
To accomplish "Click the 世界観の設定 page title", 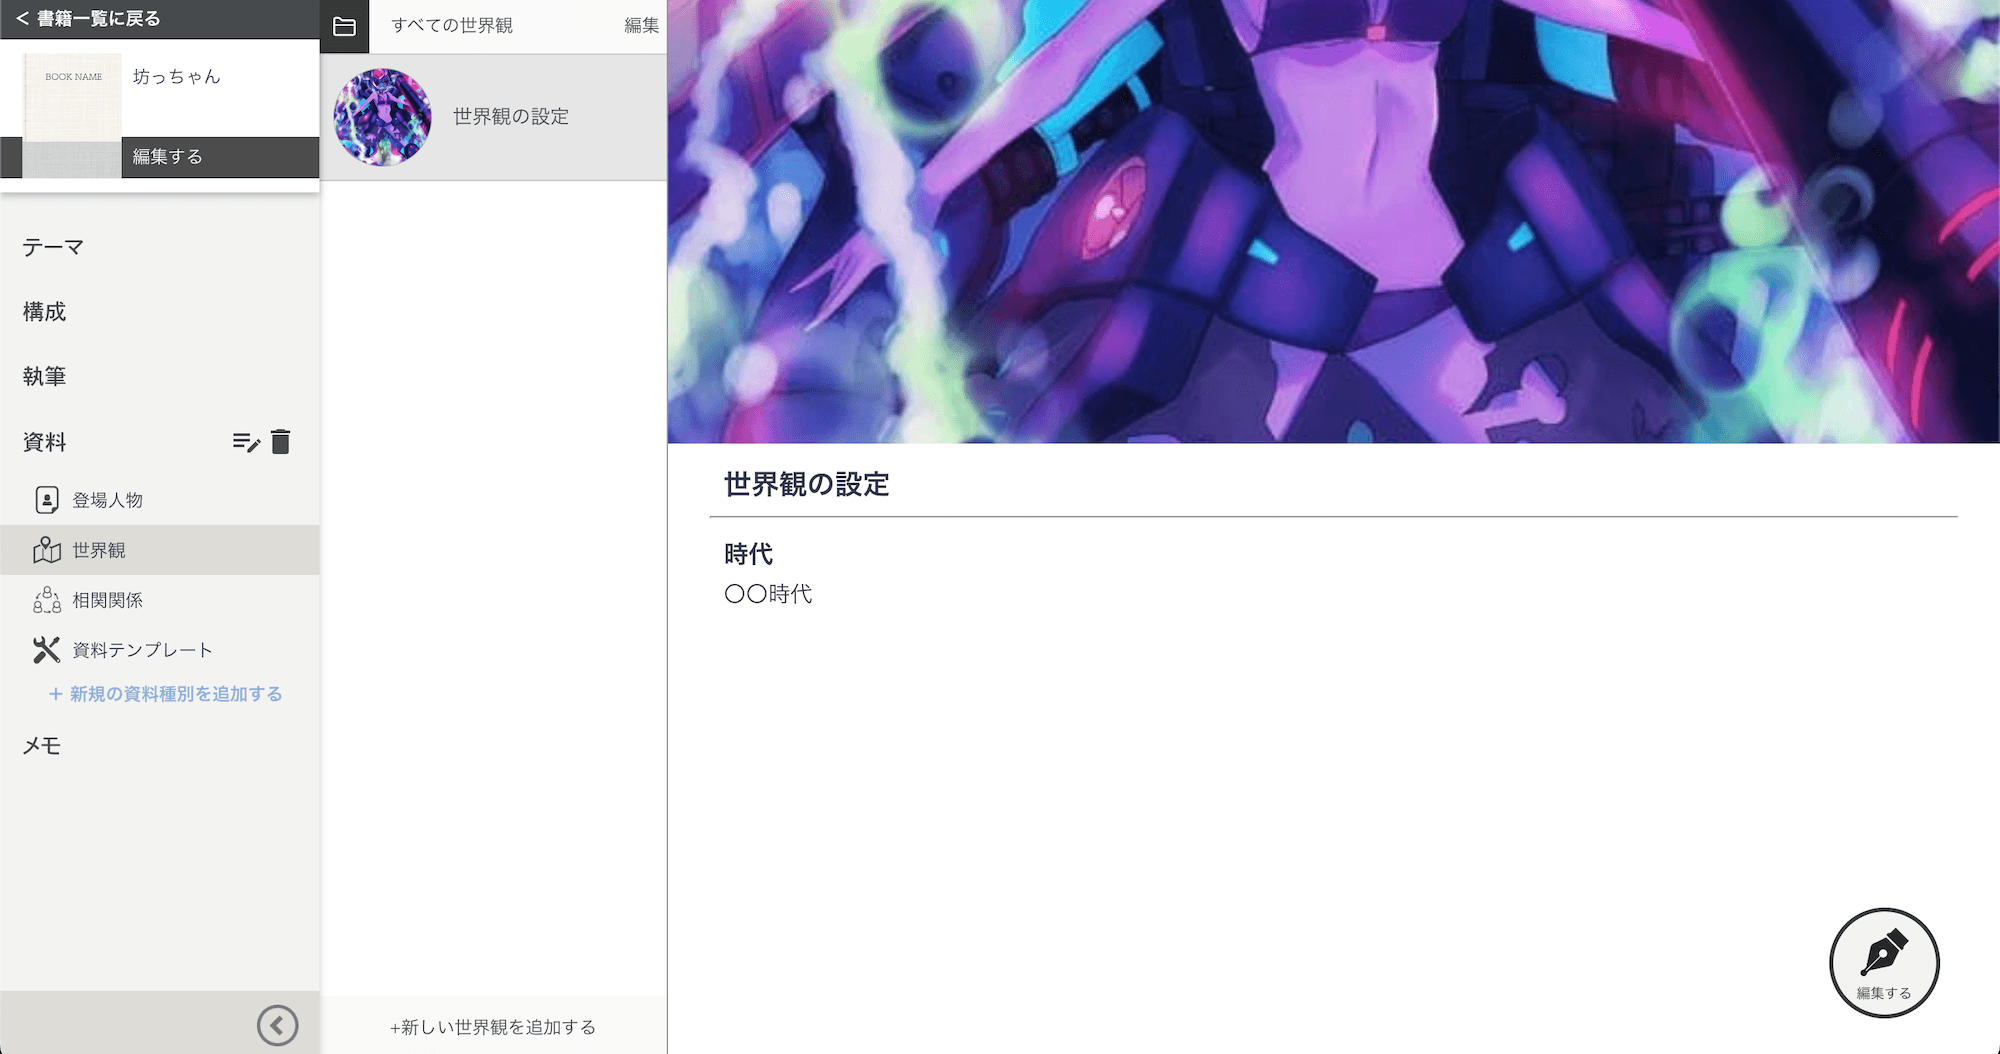I will point(807,485).
